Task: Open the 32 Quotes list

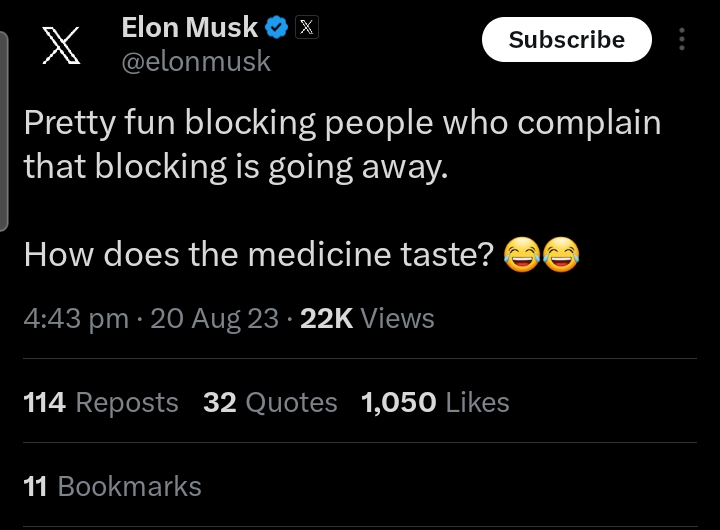Action: pyautogui.click(x=270, y=402)
